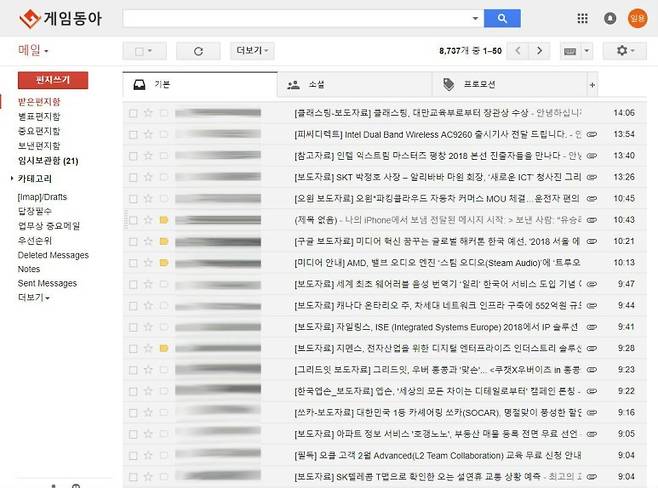
Task: Go to the next page of messages
Action: pos(540,51)
